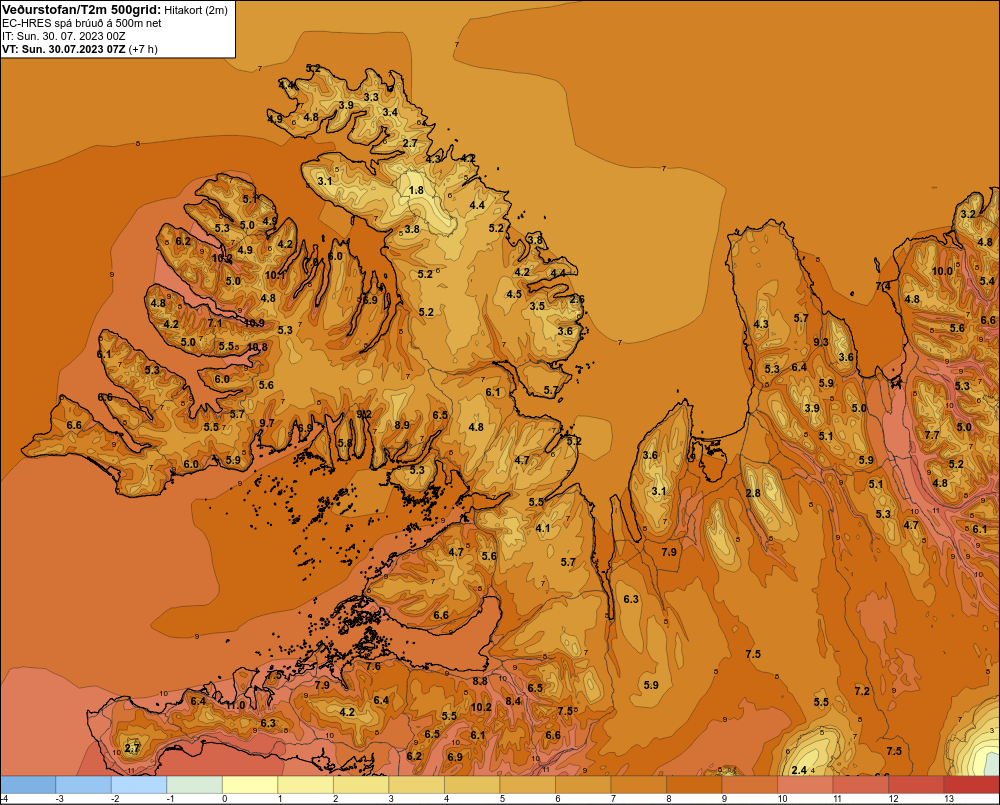Click the 'EC-HRES spá brúuð á 500m net' line
This screenshot has width=1000, height=805.
(82, 23)
